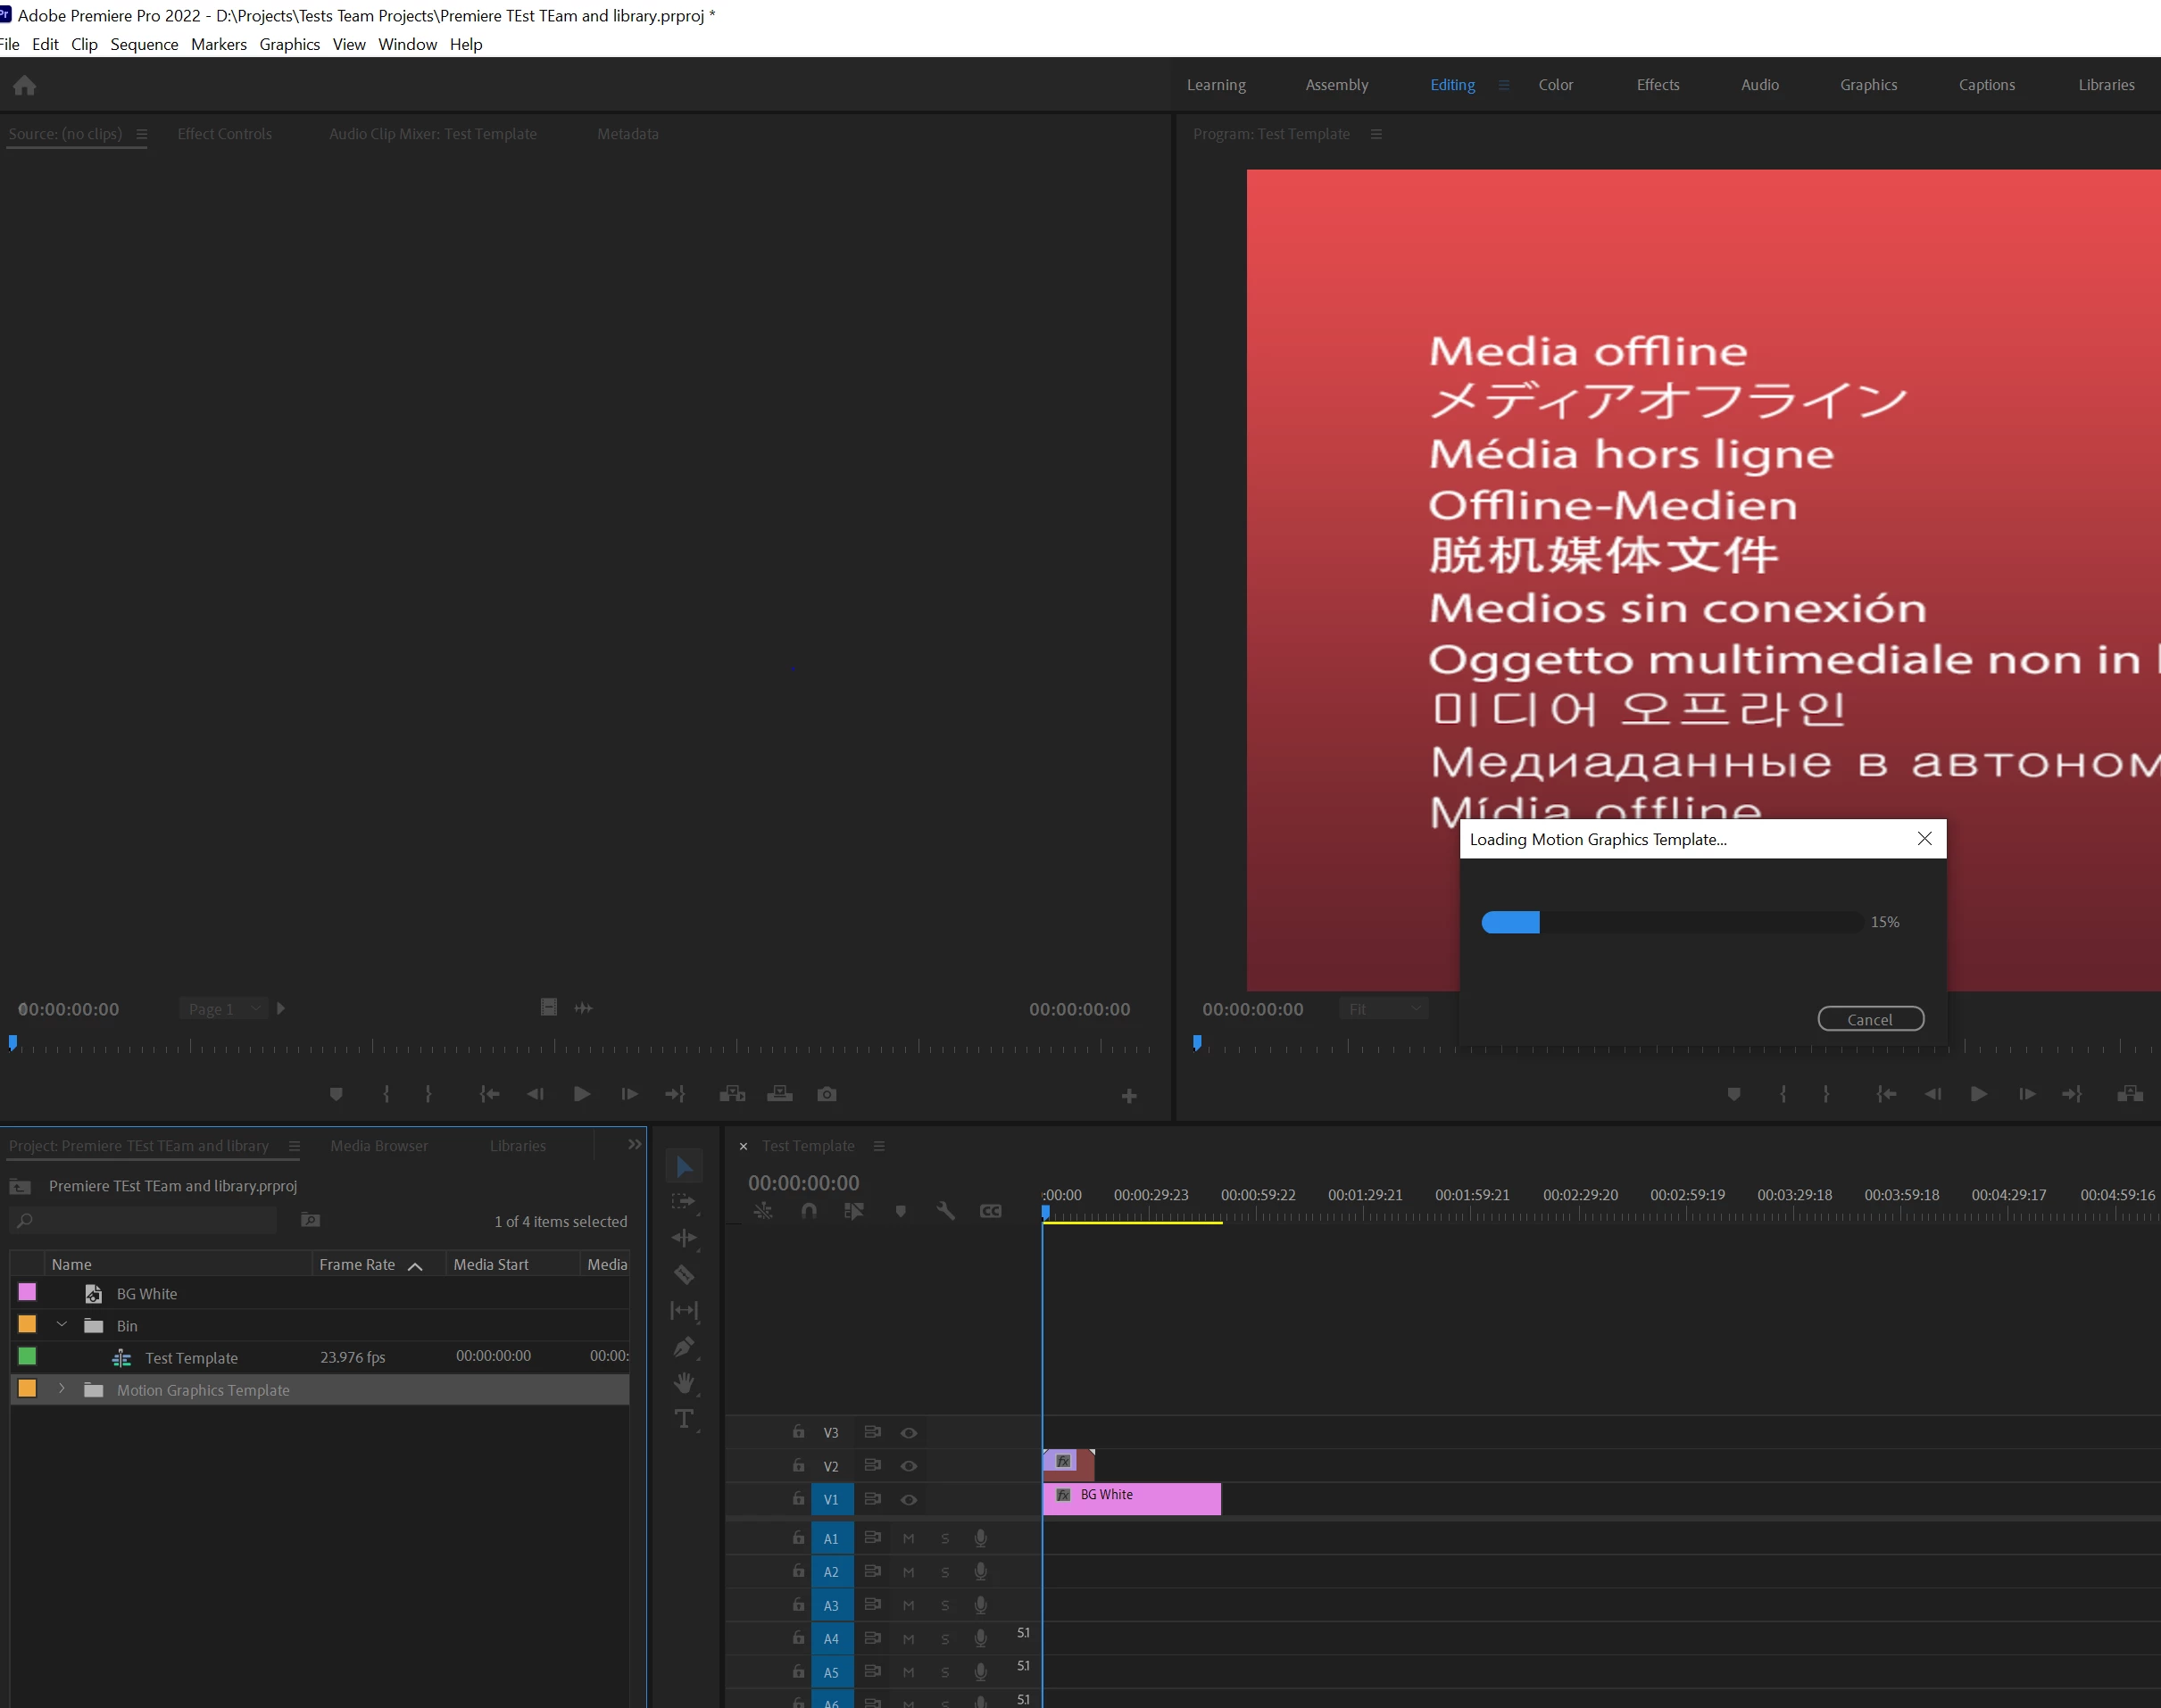Open timeline wrench display settings
Image resolution: width=2161 pixels, height=1708 pixels.
(945, 1211)
